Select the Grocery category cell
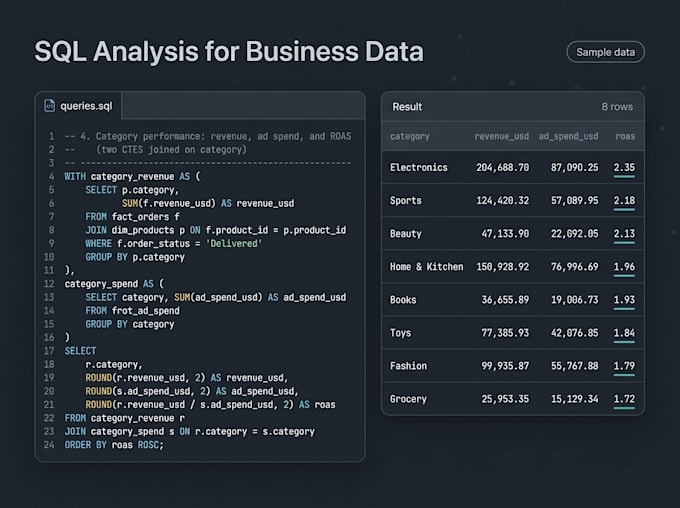Screen dimensions: 680x508 click(x=408, y=399)
